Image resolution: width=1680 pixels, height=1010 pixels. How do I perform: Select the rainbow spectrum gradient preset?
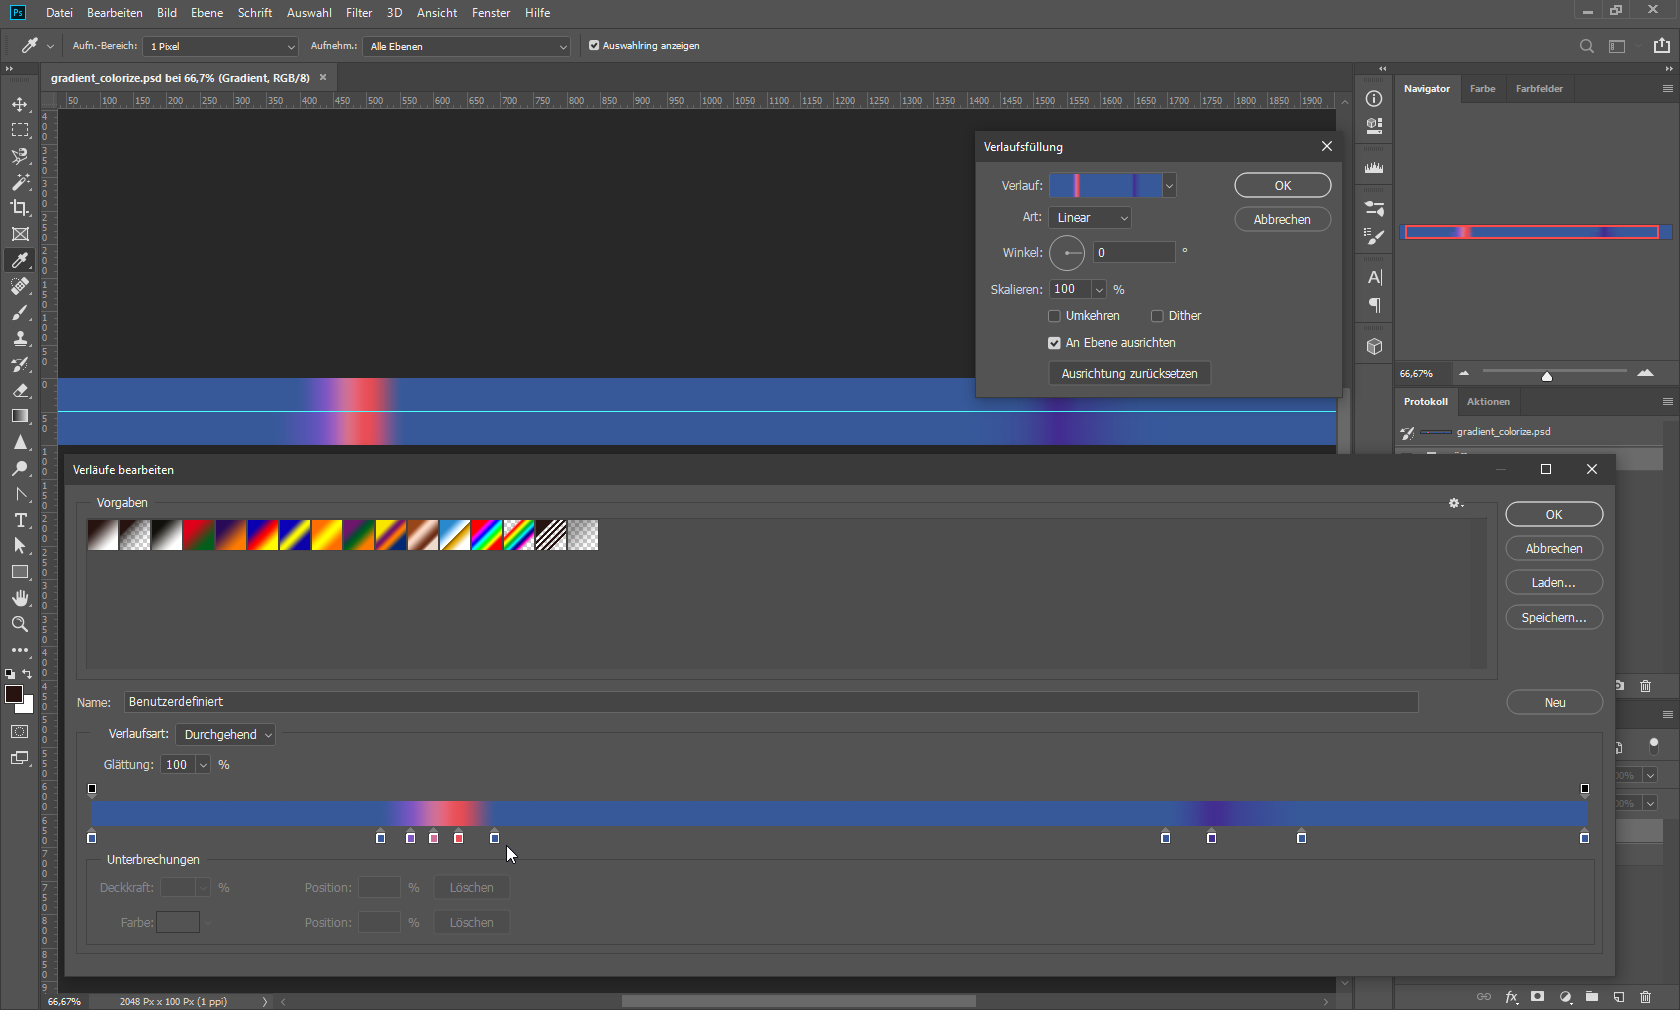[x=487, y=536]
